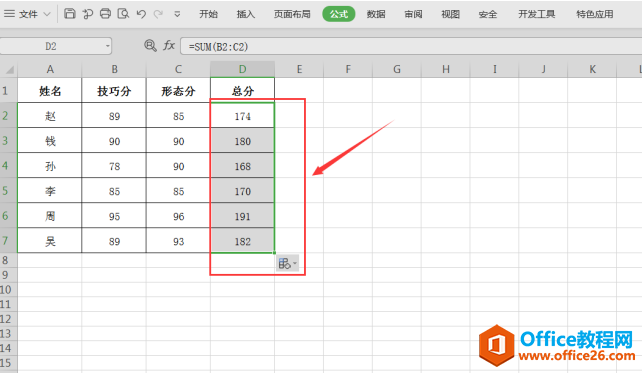Click the 技巧分 header cell
The width and height of the screenshot is (642, 373).
(114, 90)
